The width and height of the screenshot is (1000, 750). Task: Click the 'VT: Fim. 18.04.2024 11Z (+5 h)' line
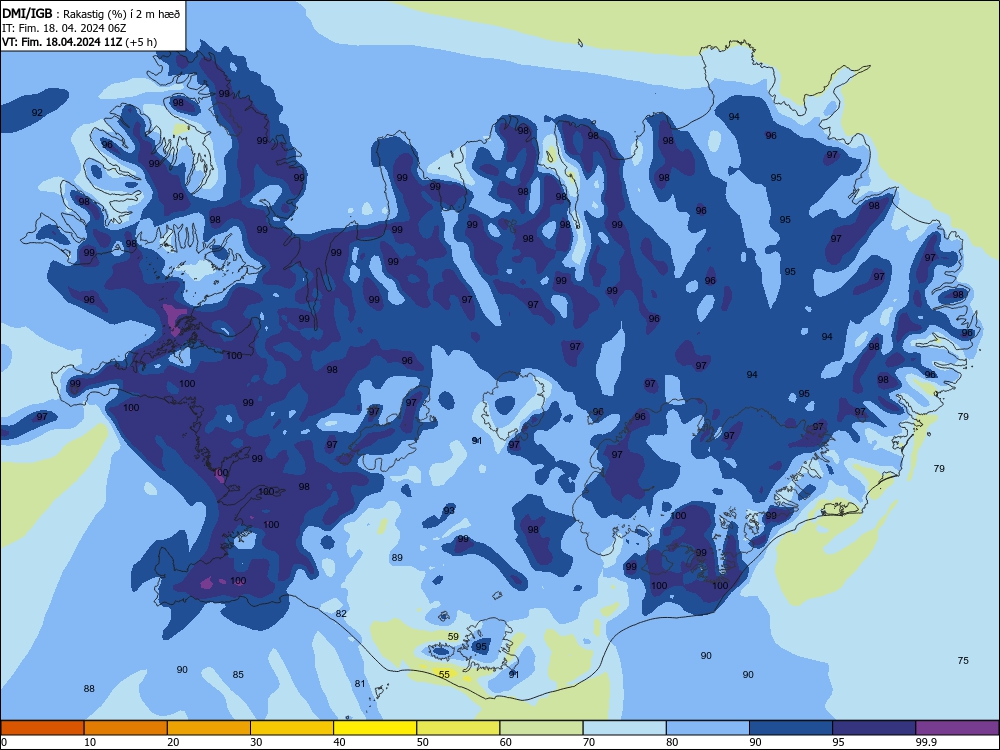click(79, 42)
